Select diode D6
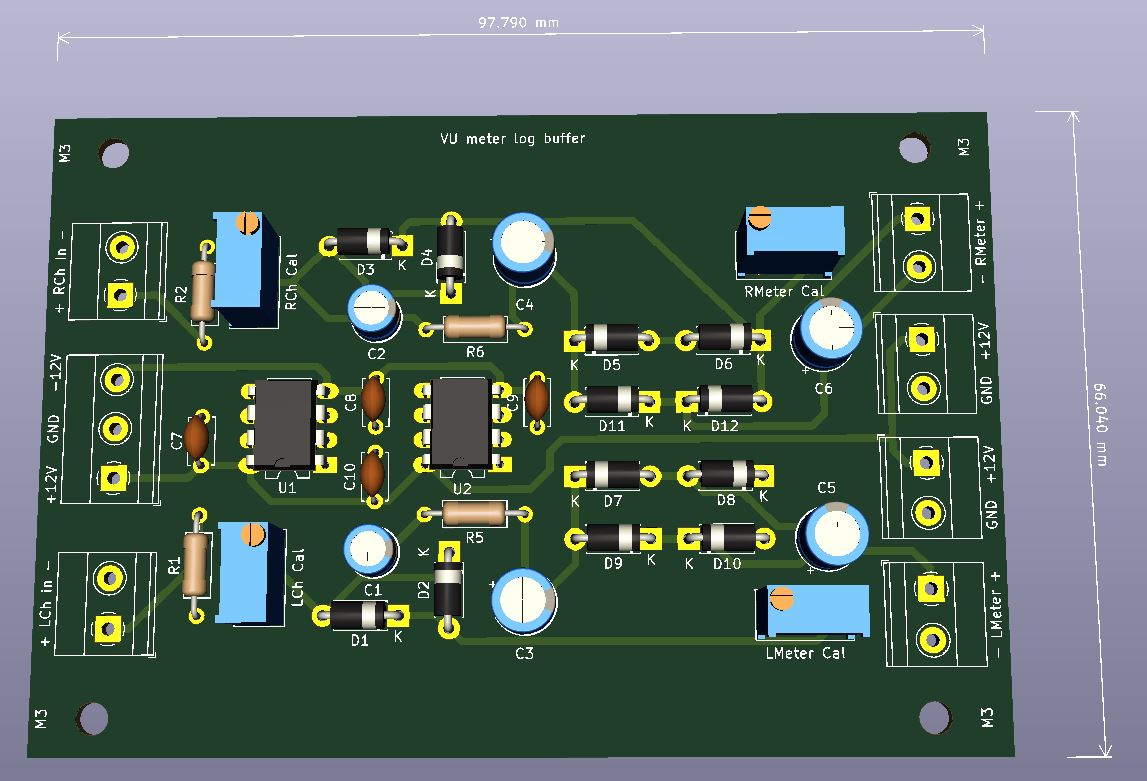Screen dimensions: 1147x781 click(x=723, y=338)
